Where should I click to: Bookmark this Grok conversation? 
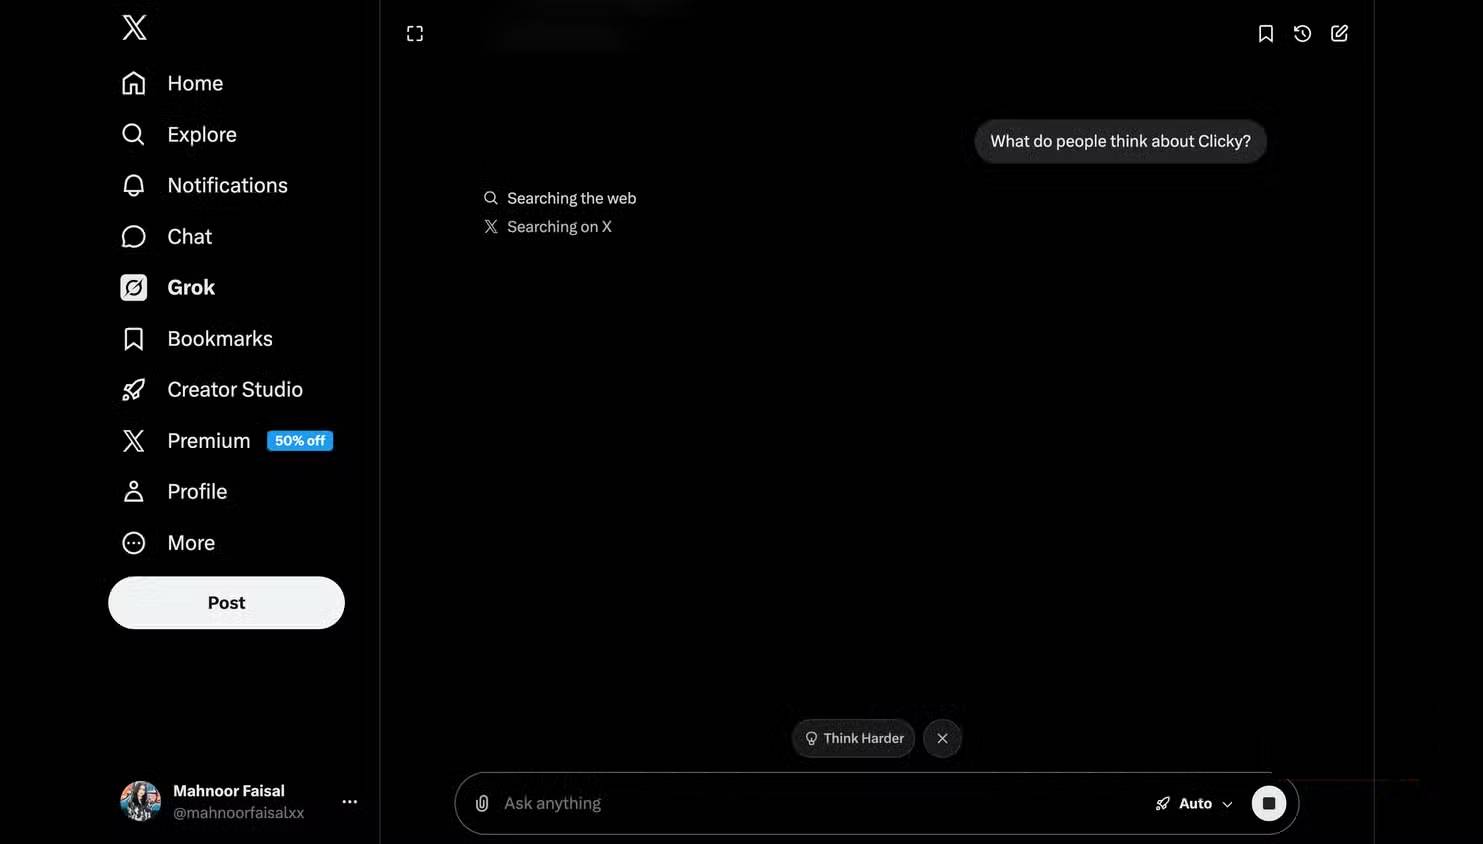coord(1265,34)
